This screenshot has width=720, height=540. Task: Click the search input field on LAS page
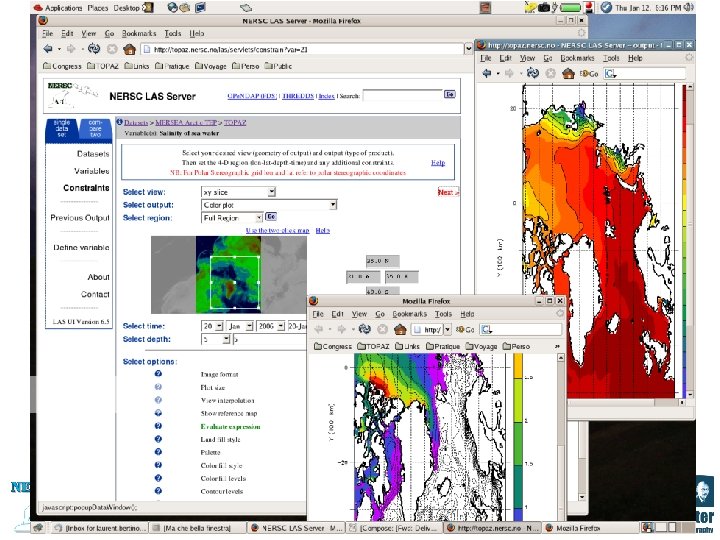coord(402,95)
